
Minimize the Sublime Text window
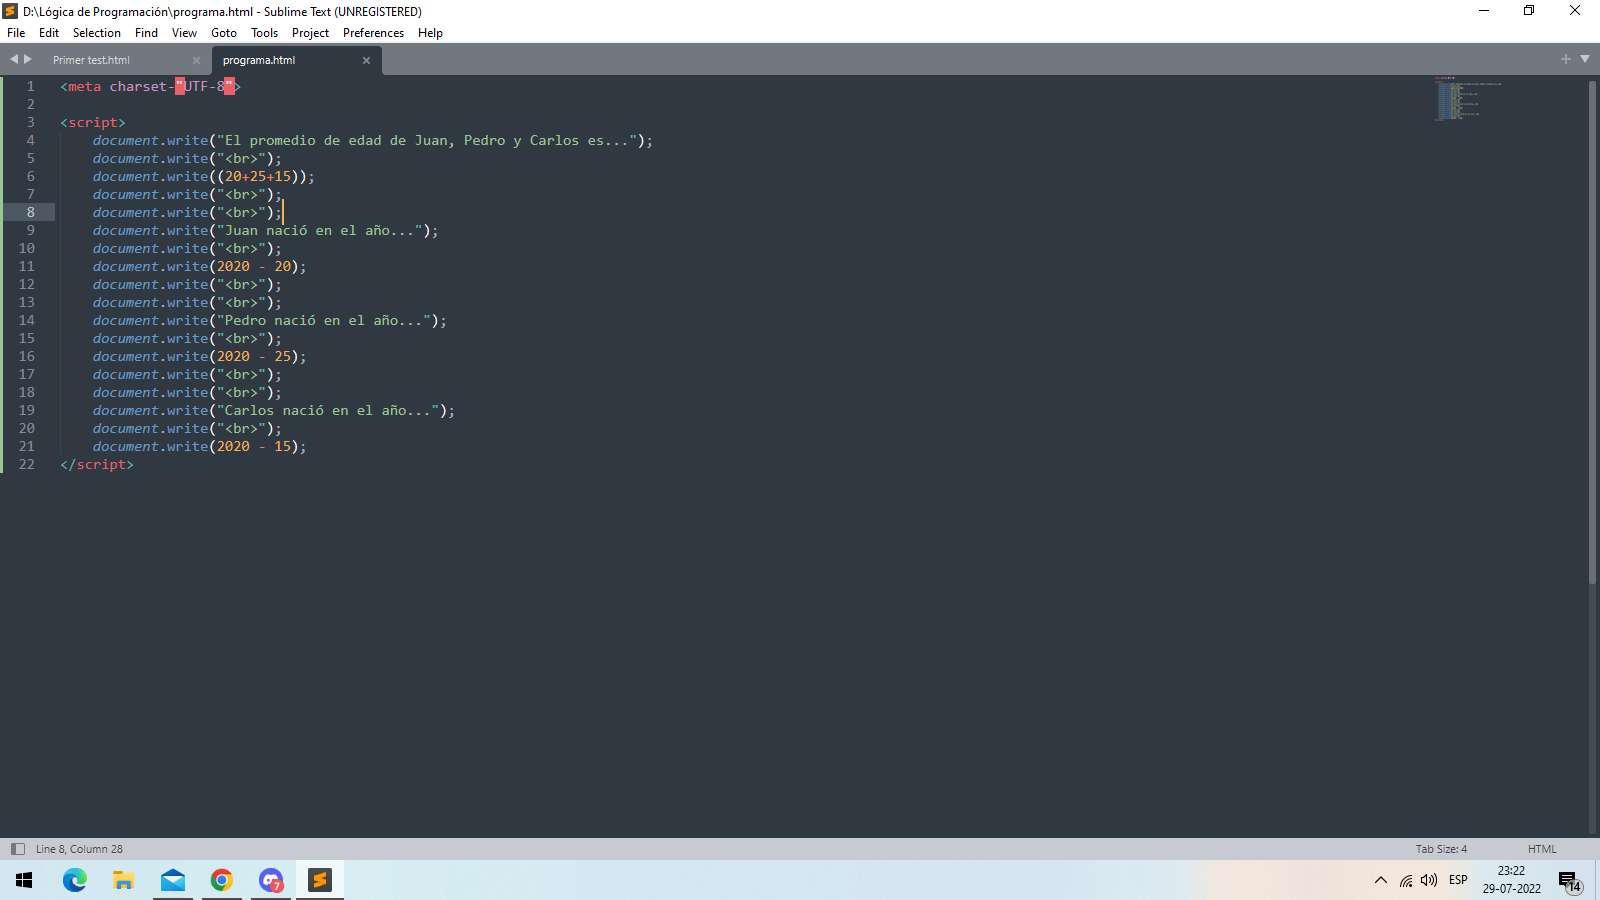tap(1484, 11)
